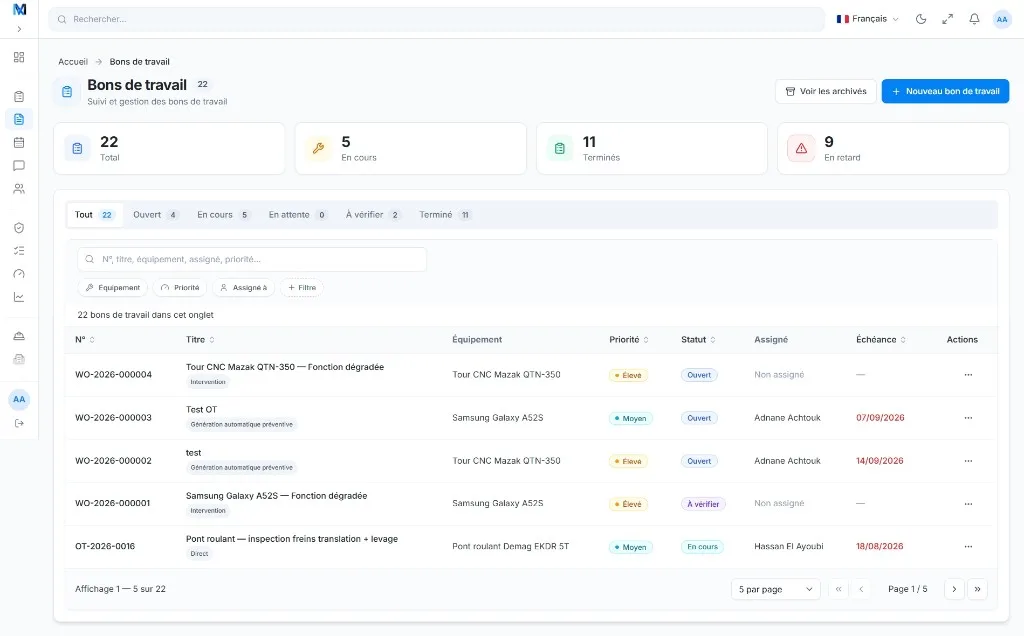
Task: Select the work orders document icon in sidebar
Action: pyautogui.click(x=19, y=119)
